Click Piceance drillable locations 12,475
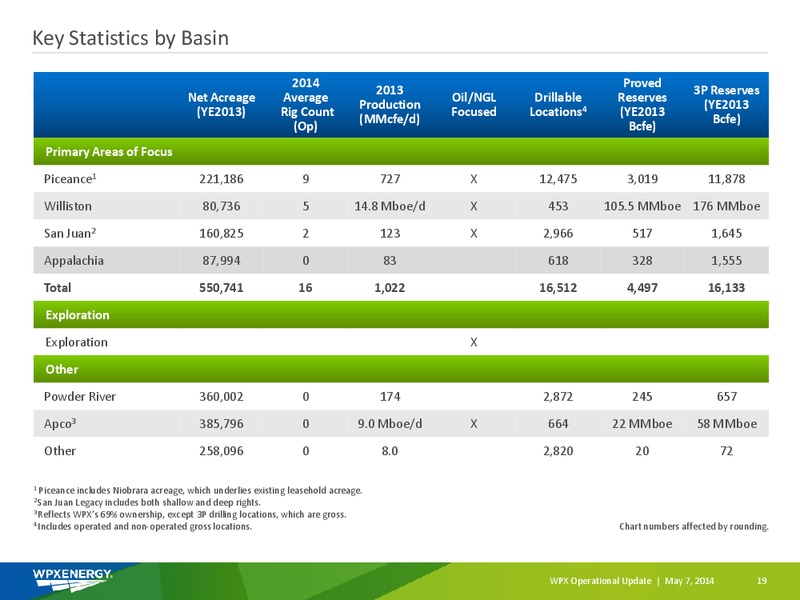Screen dimensions: 800x600 tap(558, 179)
